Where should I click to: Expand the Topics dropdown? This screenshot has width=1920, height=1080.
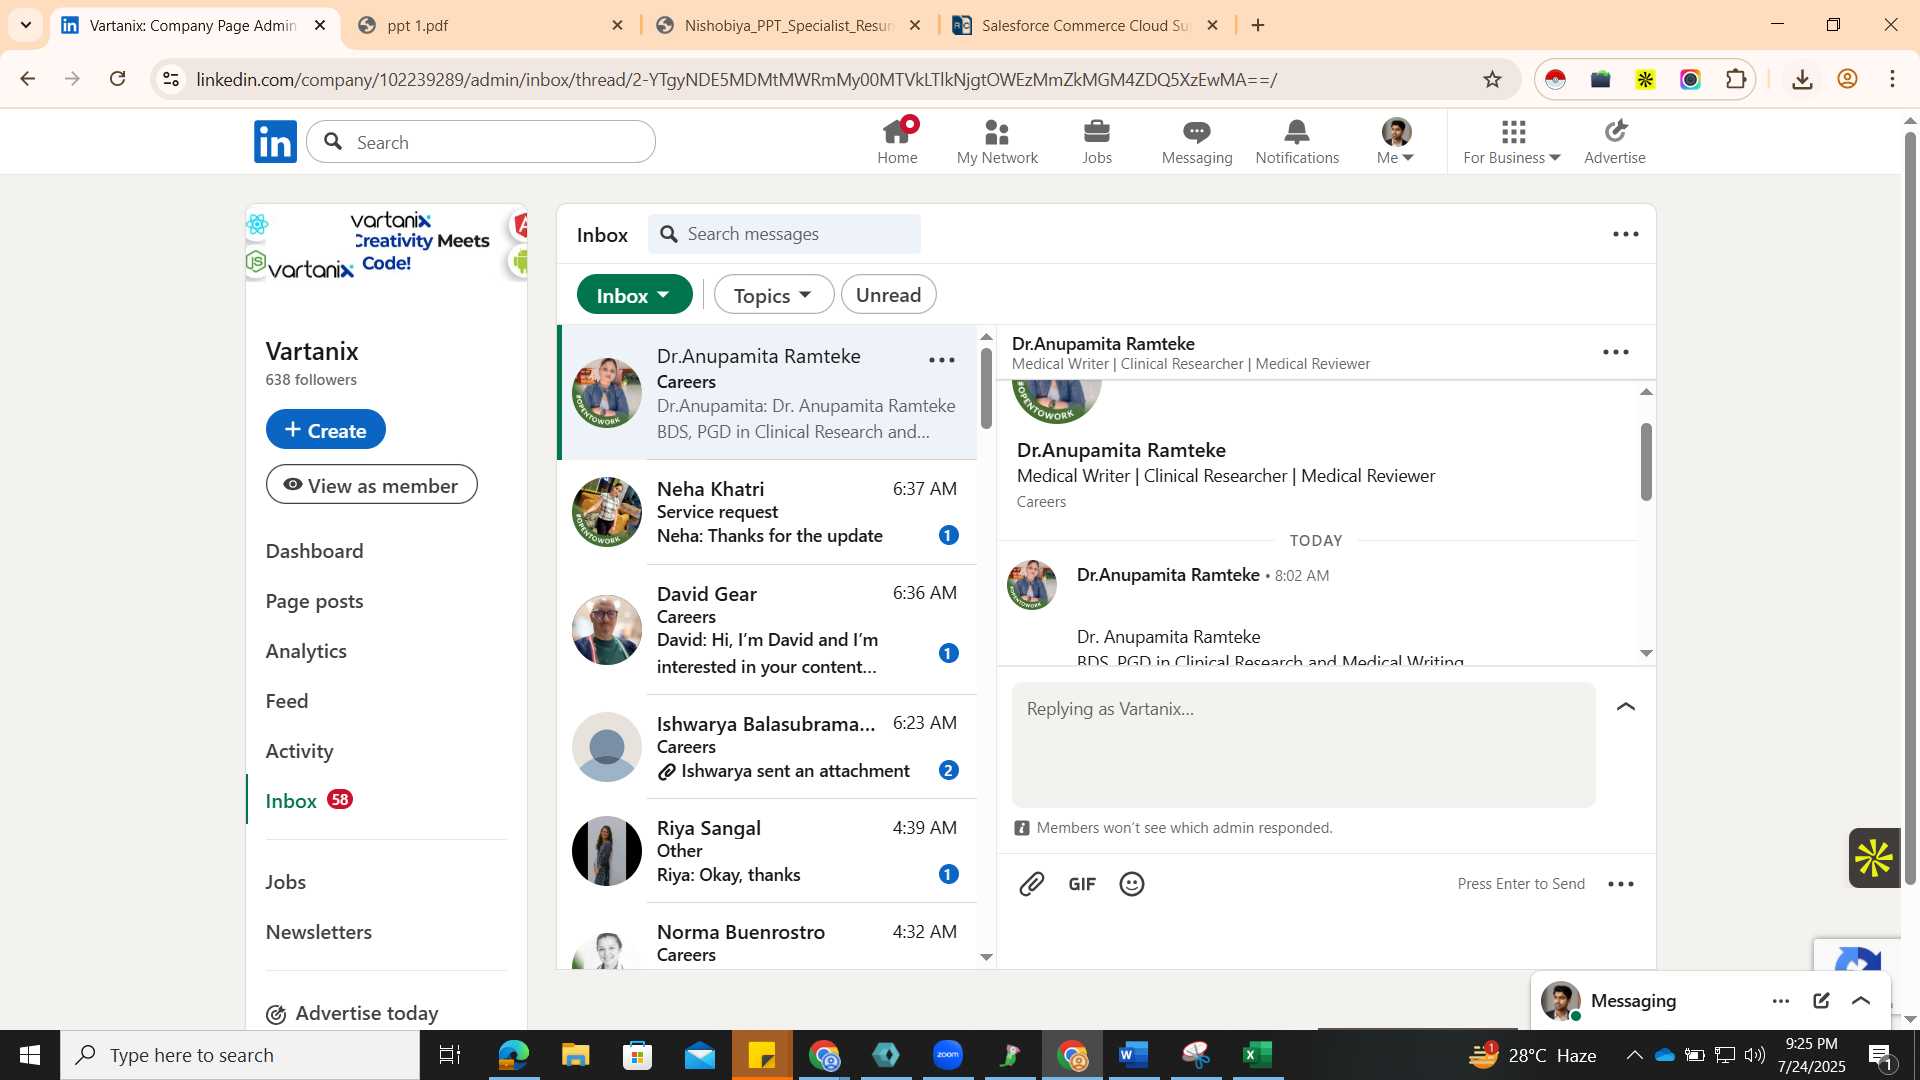[773, 295]
